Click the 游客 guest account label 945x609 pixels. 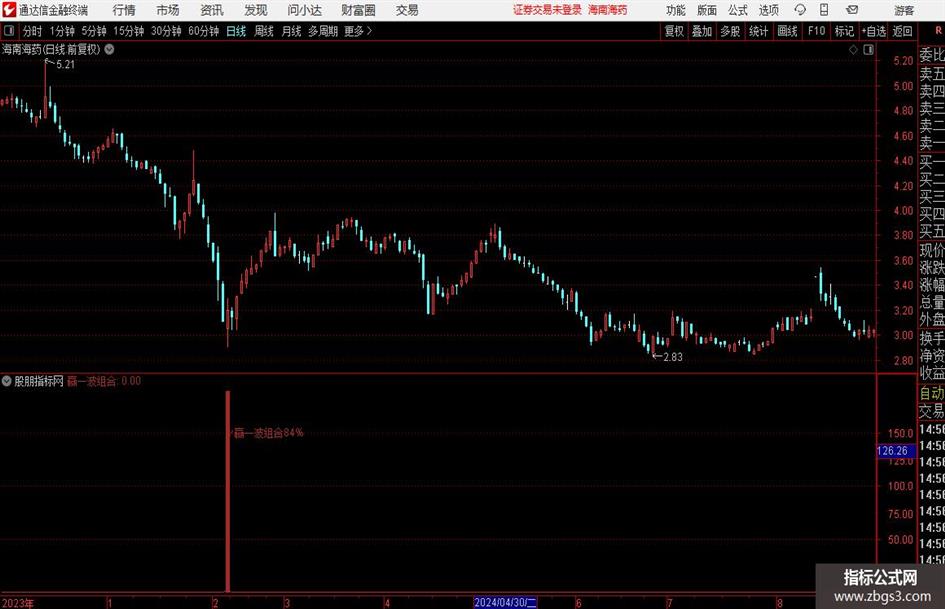[903, 10]
